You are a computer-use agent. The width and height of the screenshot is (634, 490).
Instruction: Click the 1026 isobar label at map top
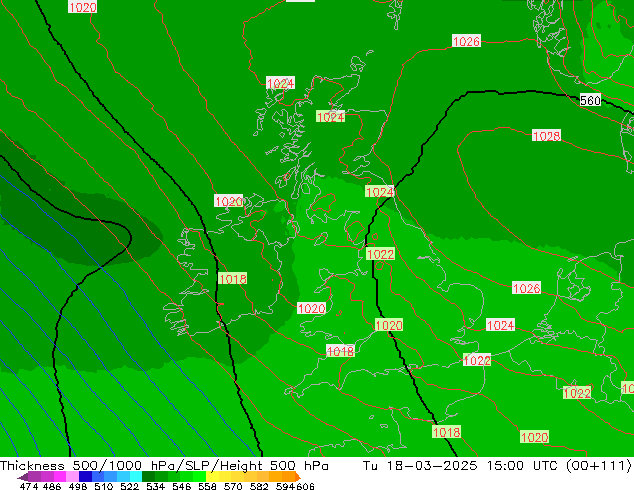(x=466, y=41)
